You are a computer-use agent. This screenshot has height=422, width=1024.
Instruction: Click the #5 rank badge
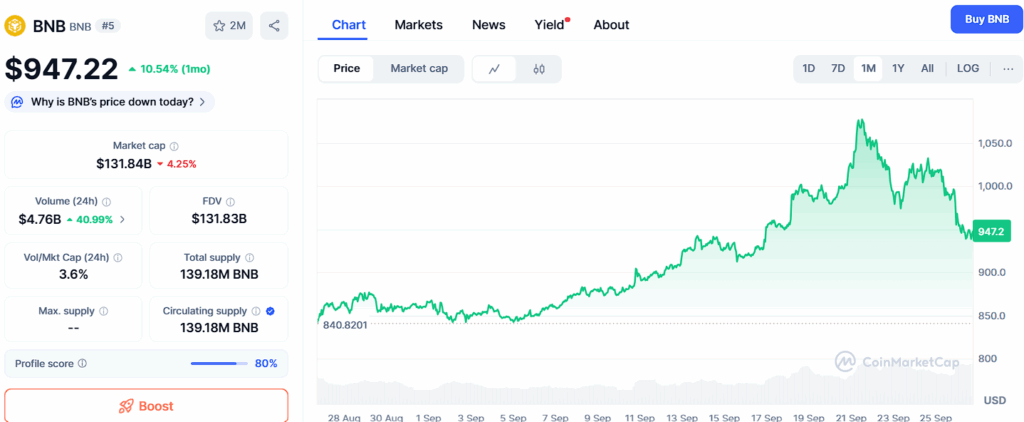[x=108, y=25]
